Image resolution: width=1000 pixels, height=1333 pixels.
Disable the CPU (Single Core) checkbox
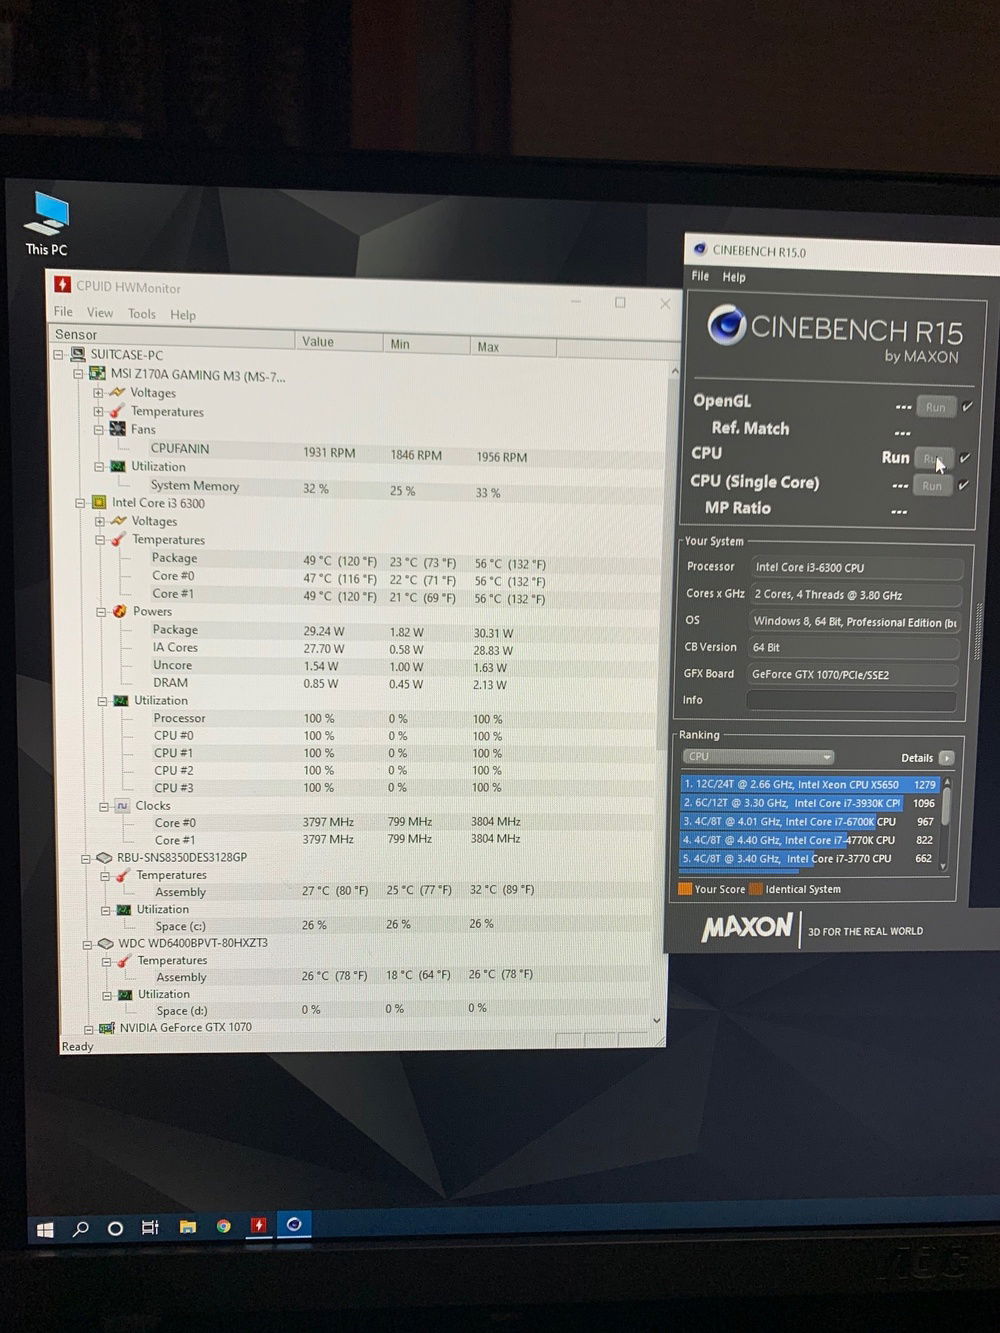(x=963, y=485)
